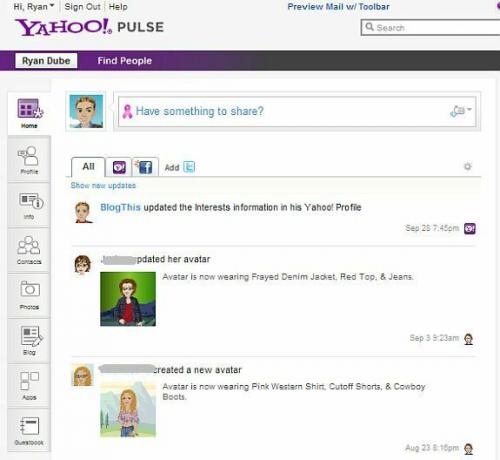Open the denim jacket avatar image
The height and width of the screenshot is (460, 500).
click(128, 299)
